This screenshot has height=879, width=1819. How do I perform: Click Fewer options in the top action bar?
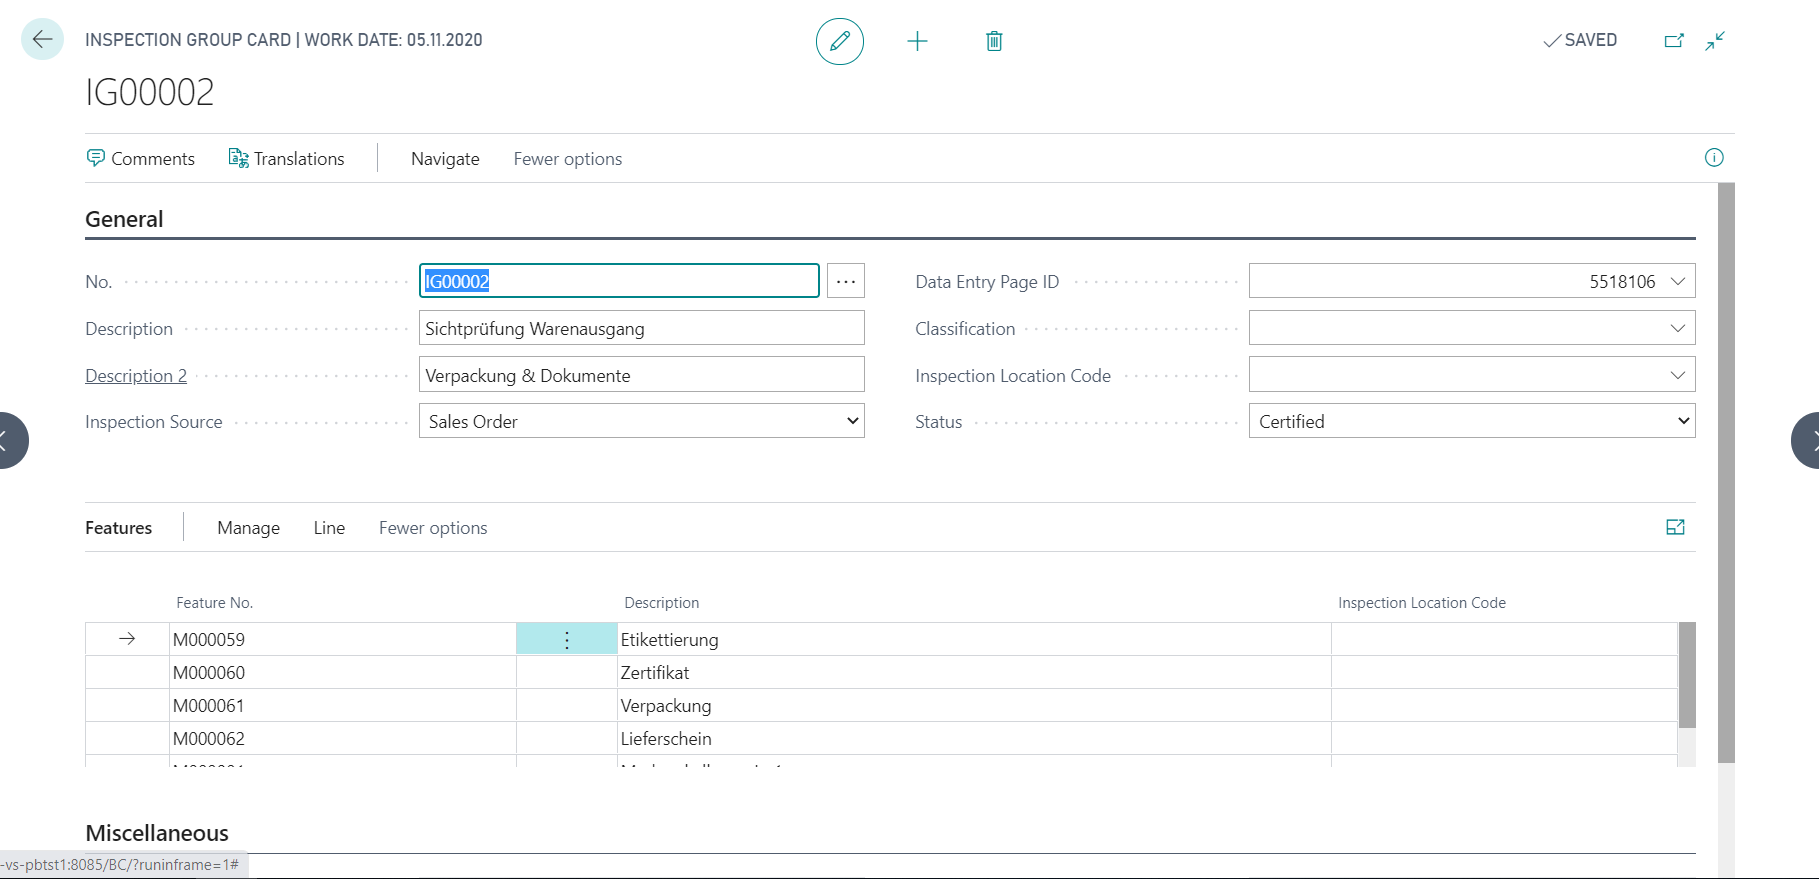click(x=568, y=159)
